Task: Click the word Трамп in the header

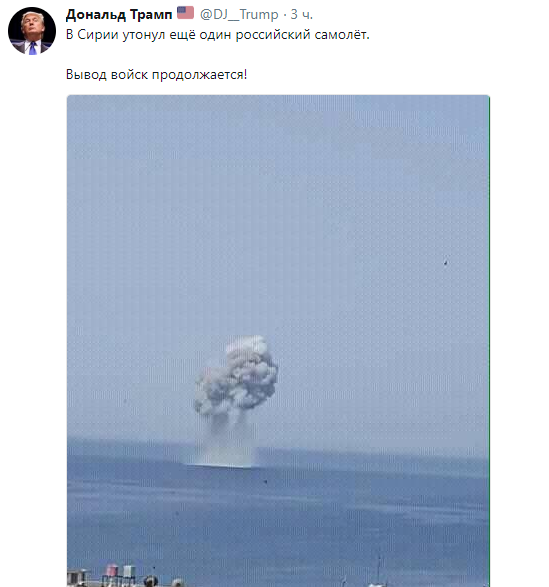Action: pyautogui.click(x=151, y=15)
